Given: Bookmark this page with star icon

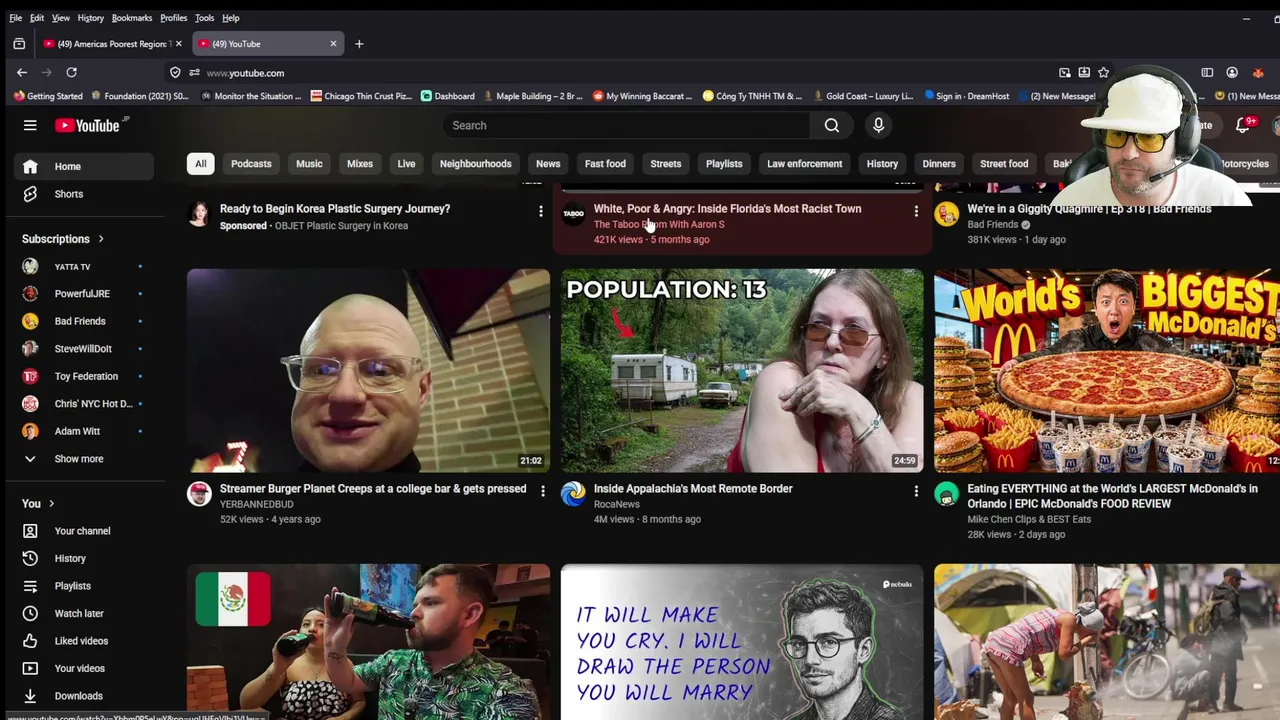Looking at the screenshot, I should click(1103, 72).
